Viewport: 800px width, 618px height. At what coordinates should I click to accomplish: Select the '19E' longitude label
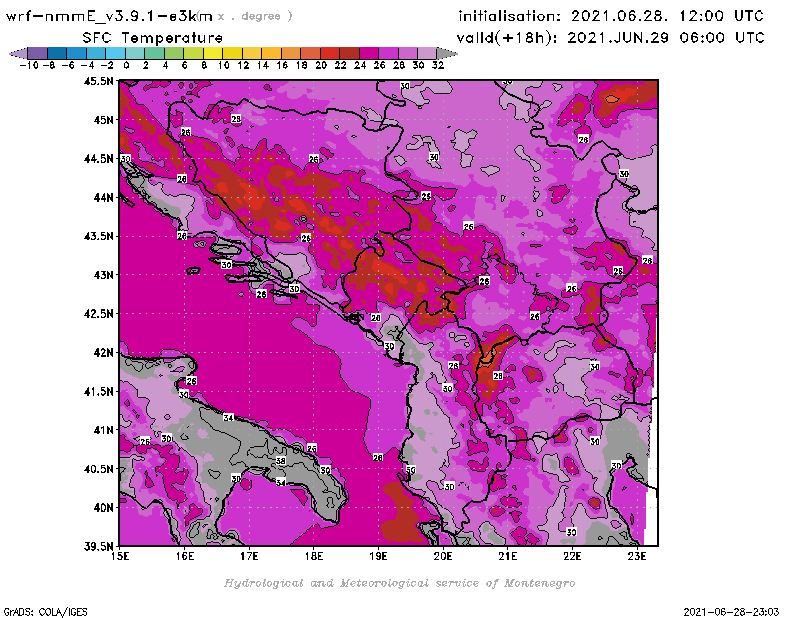(379, 557)
